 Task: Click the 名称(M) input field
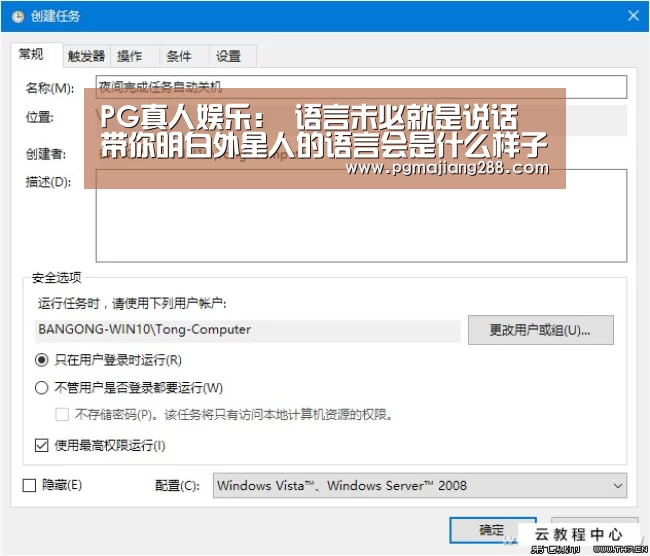[361, 87]
